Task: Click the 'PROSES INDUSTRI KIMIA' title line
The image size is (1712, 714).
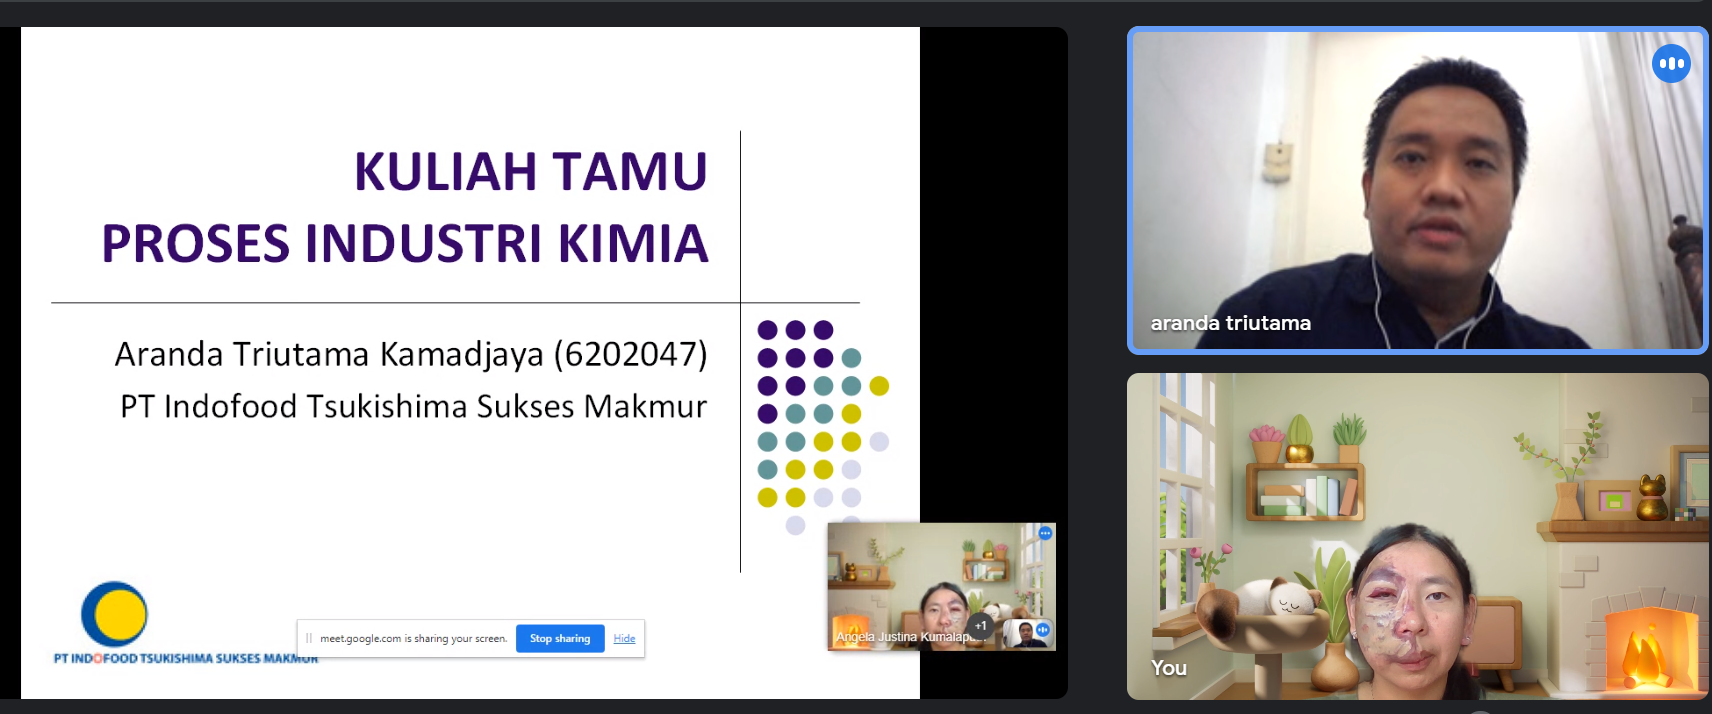Action: pyautogui.click(x=405, y=244)
